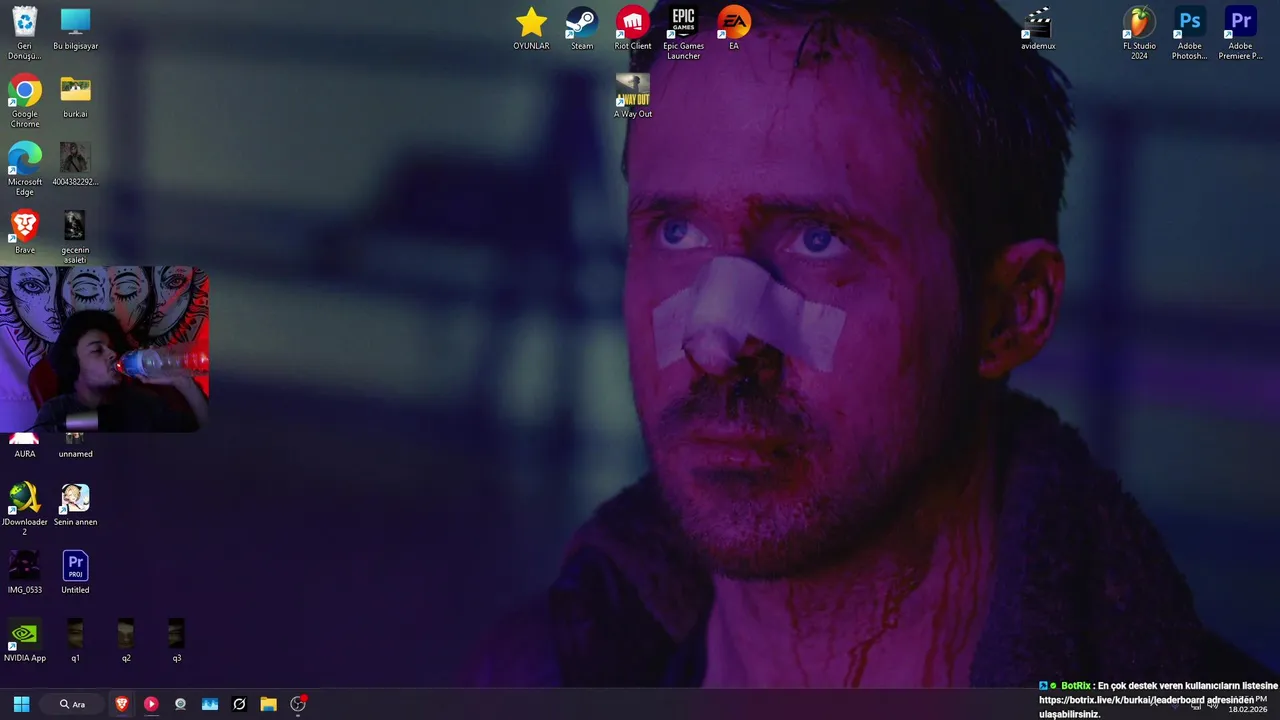This screenshot has width=1280, height=720.
Task: Open the OYUNLAR star folder
Action: click(531, 29)
